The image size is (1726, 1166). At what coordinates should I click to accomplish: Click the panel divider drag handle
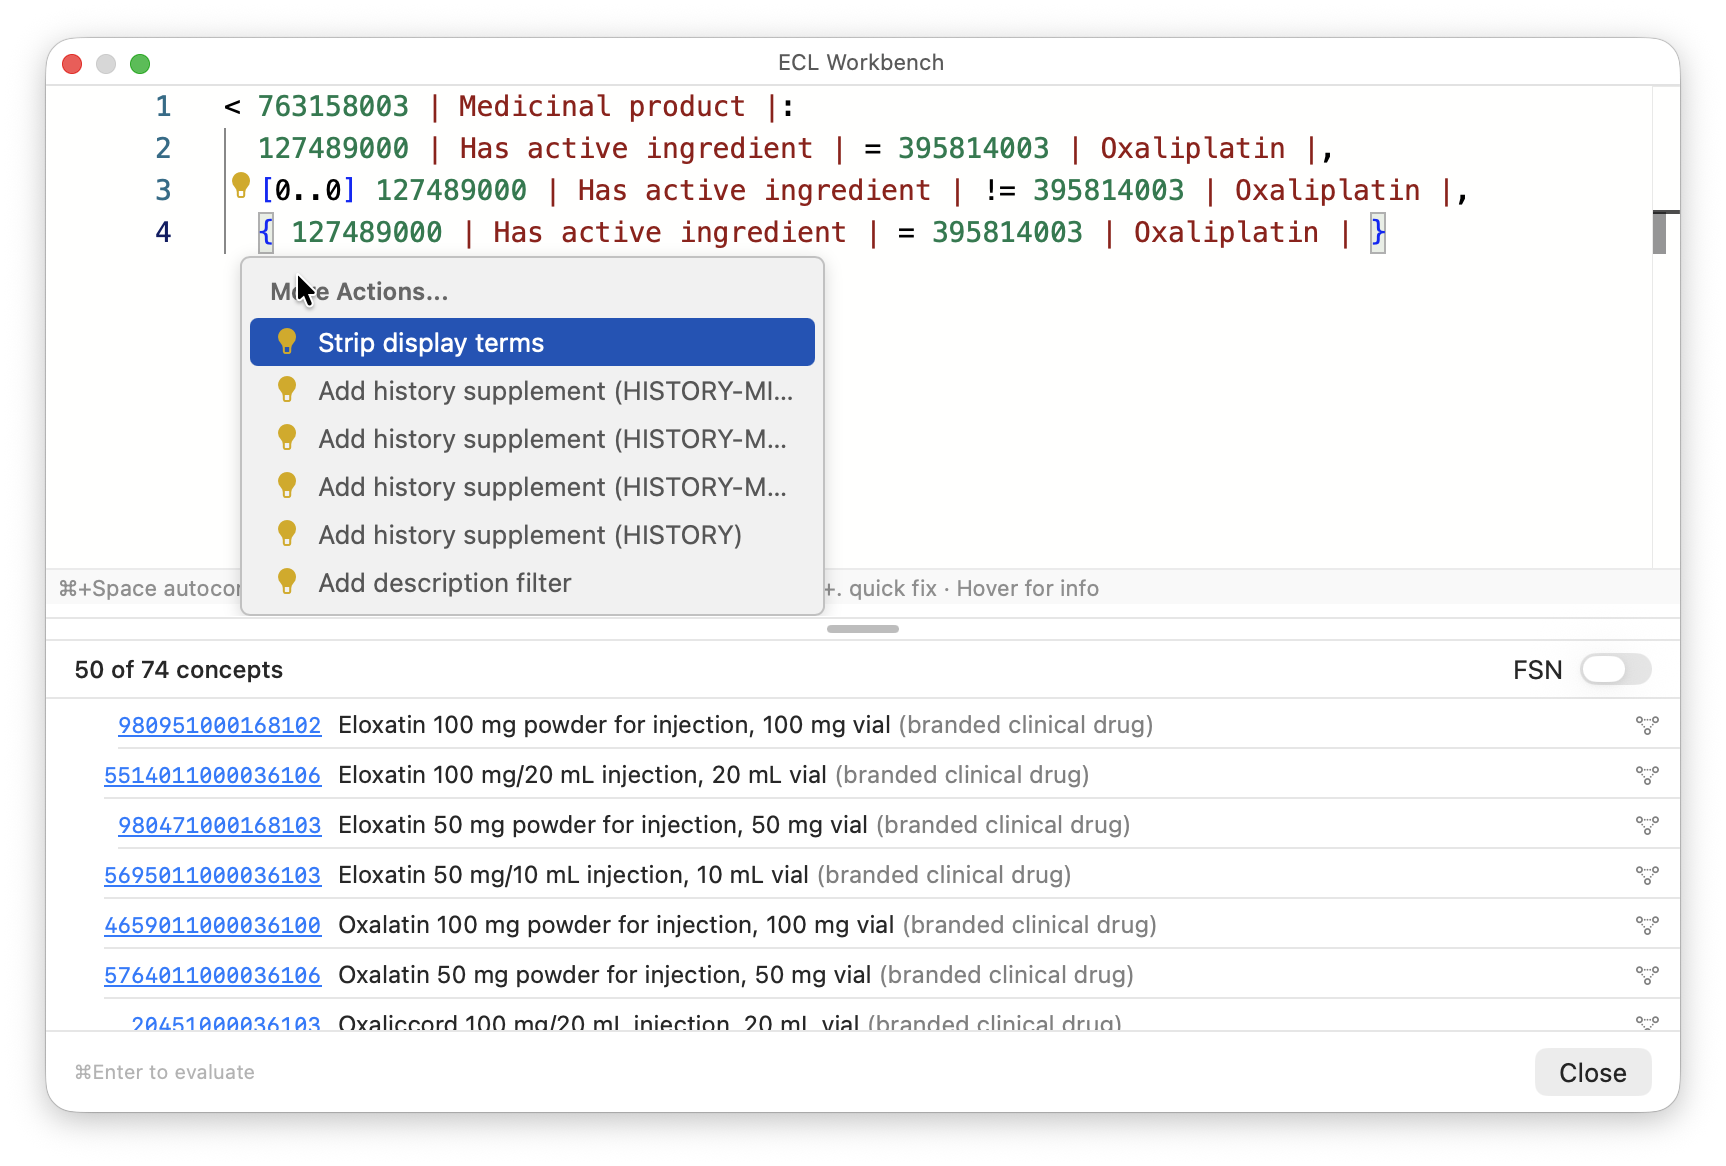coord(862,629)
